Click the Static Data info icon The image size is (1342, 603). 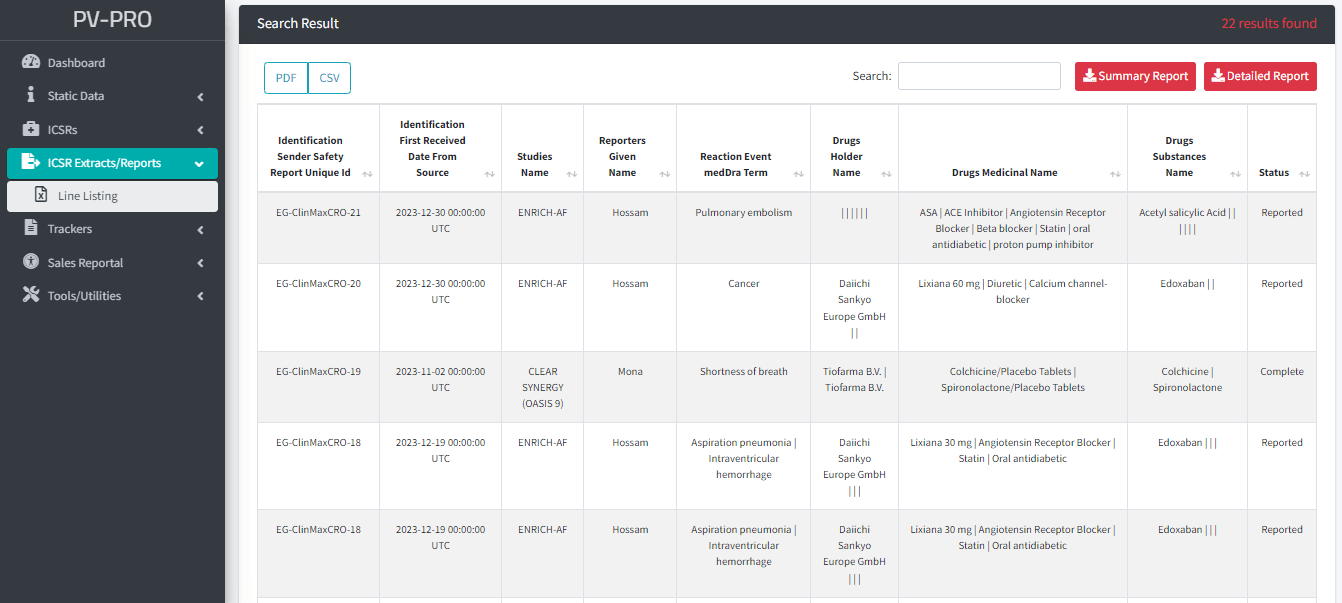pos(30,96)
